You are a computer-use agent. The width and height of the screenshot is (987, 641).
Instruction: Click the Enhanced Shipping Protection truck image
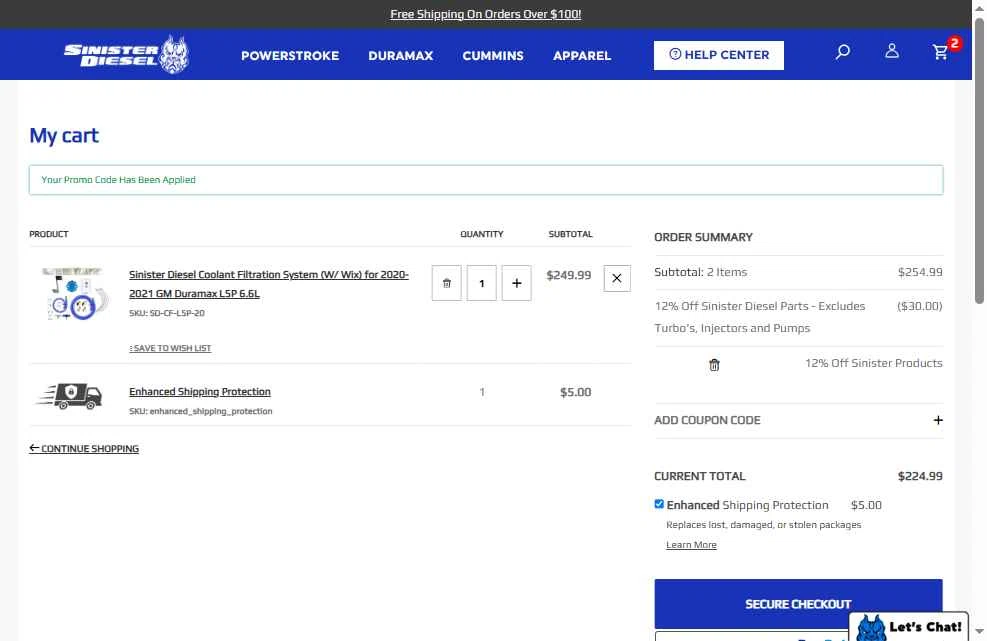[x=69, y=396]
